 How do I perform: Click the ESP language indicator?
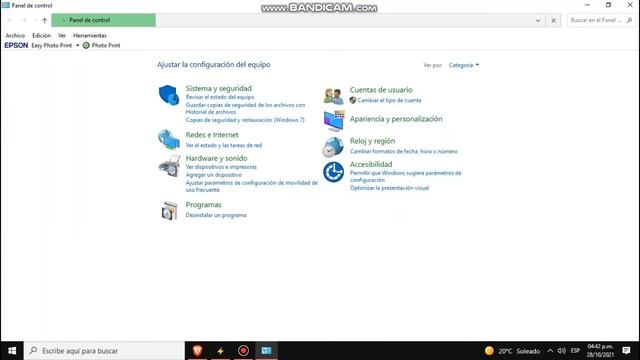click(x=576, y=351)
